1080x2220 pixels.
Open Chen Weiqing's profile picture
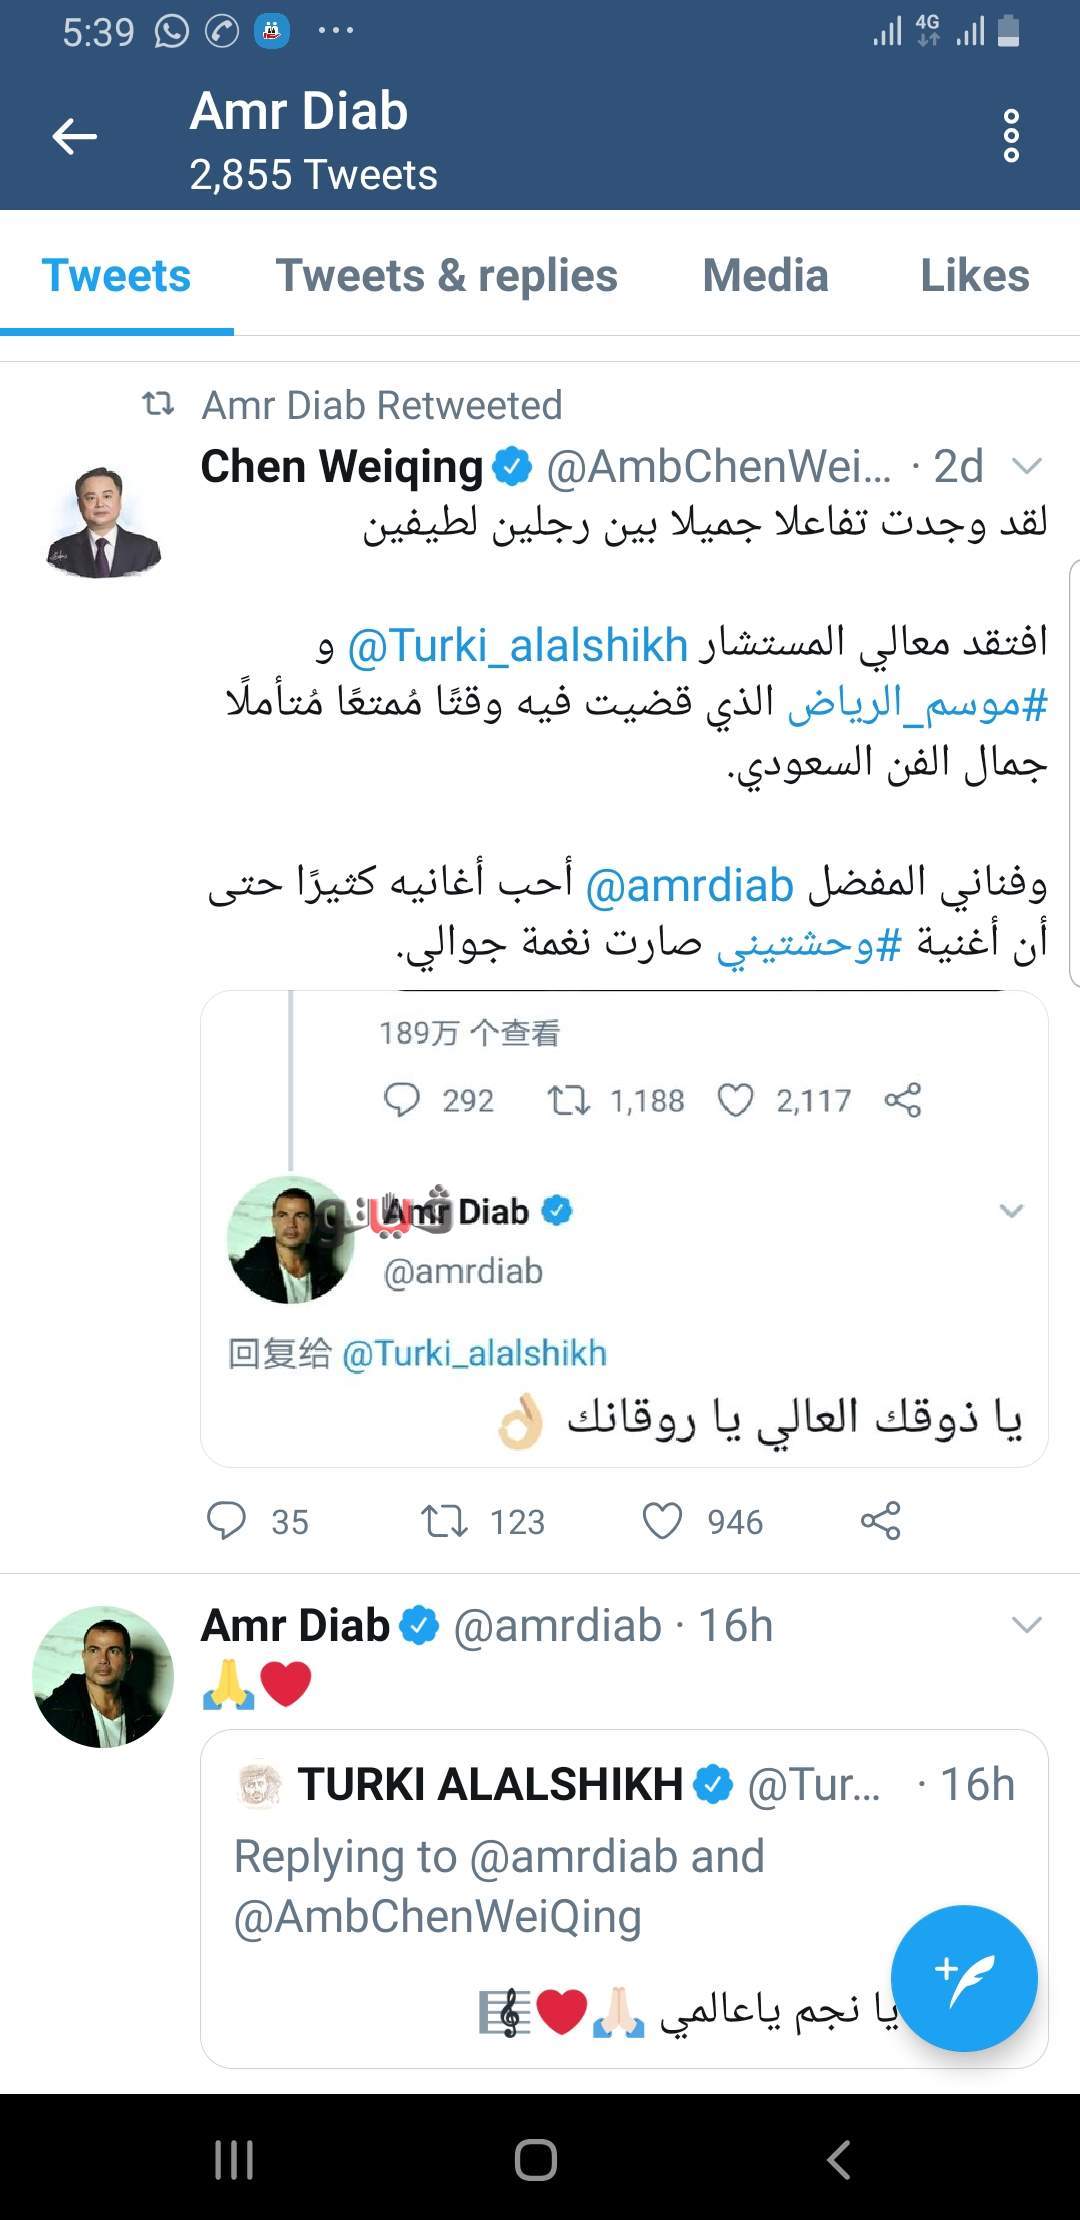(x=103, y=522)
